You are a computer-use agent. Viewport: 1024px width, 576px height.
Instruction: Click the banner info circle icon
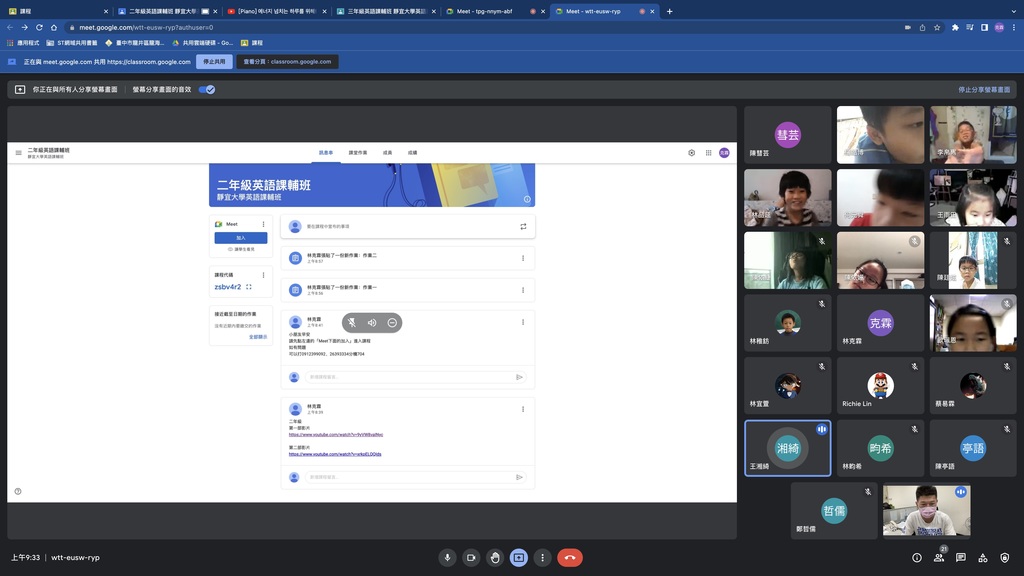527,199
